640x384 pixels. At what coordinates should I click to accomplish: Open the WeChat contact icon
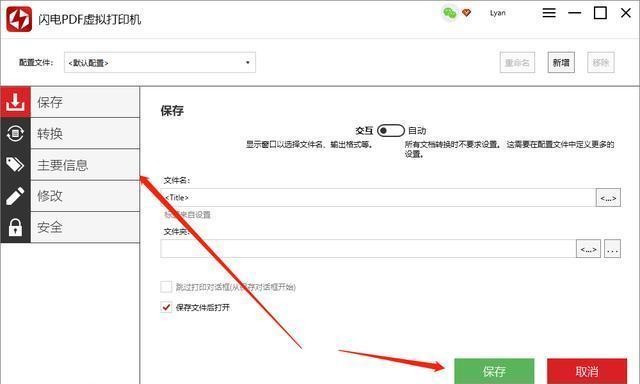point(449,13)
